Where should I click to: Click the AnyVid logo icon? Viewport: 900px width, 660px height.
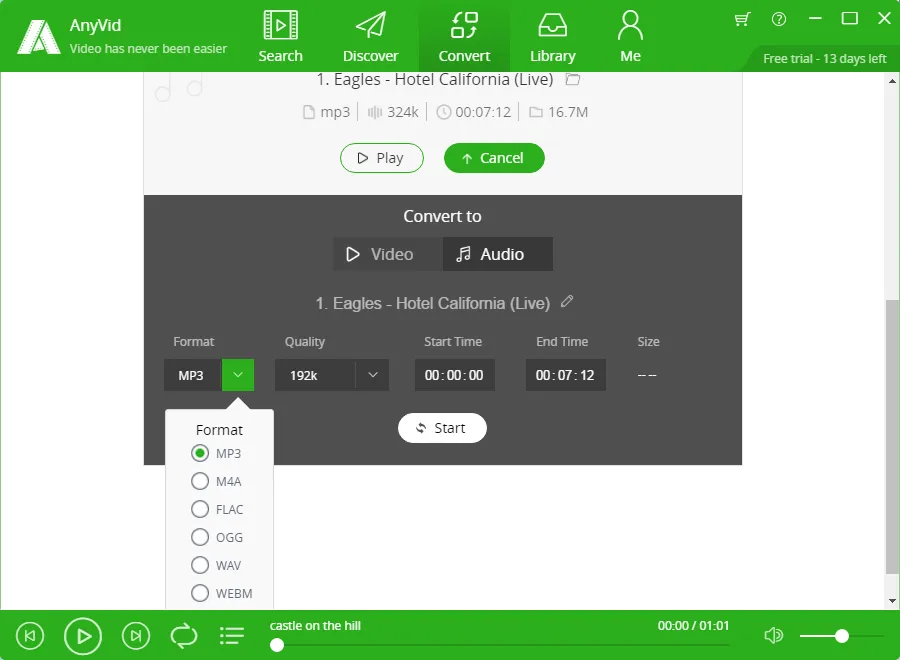pyautogui.click(x=38, y=36)
